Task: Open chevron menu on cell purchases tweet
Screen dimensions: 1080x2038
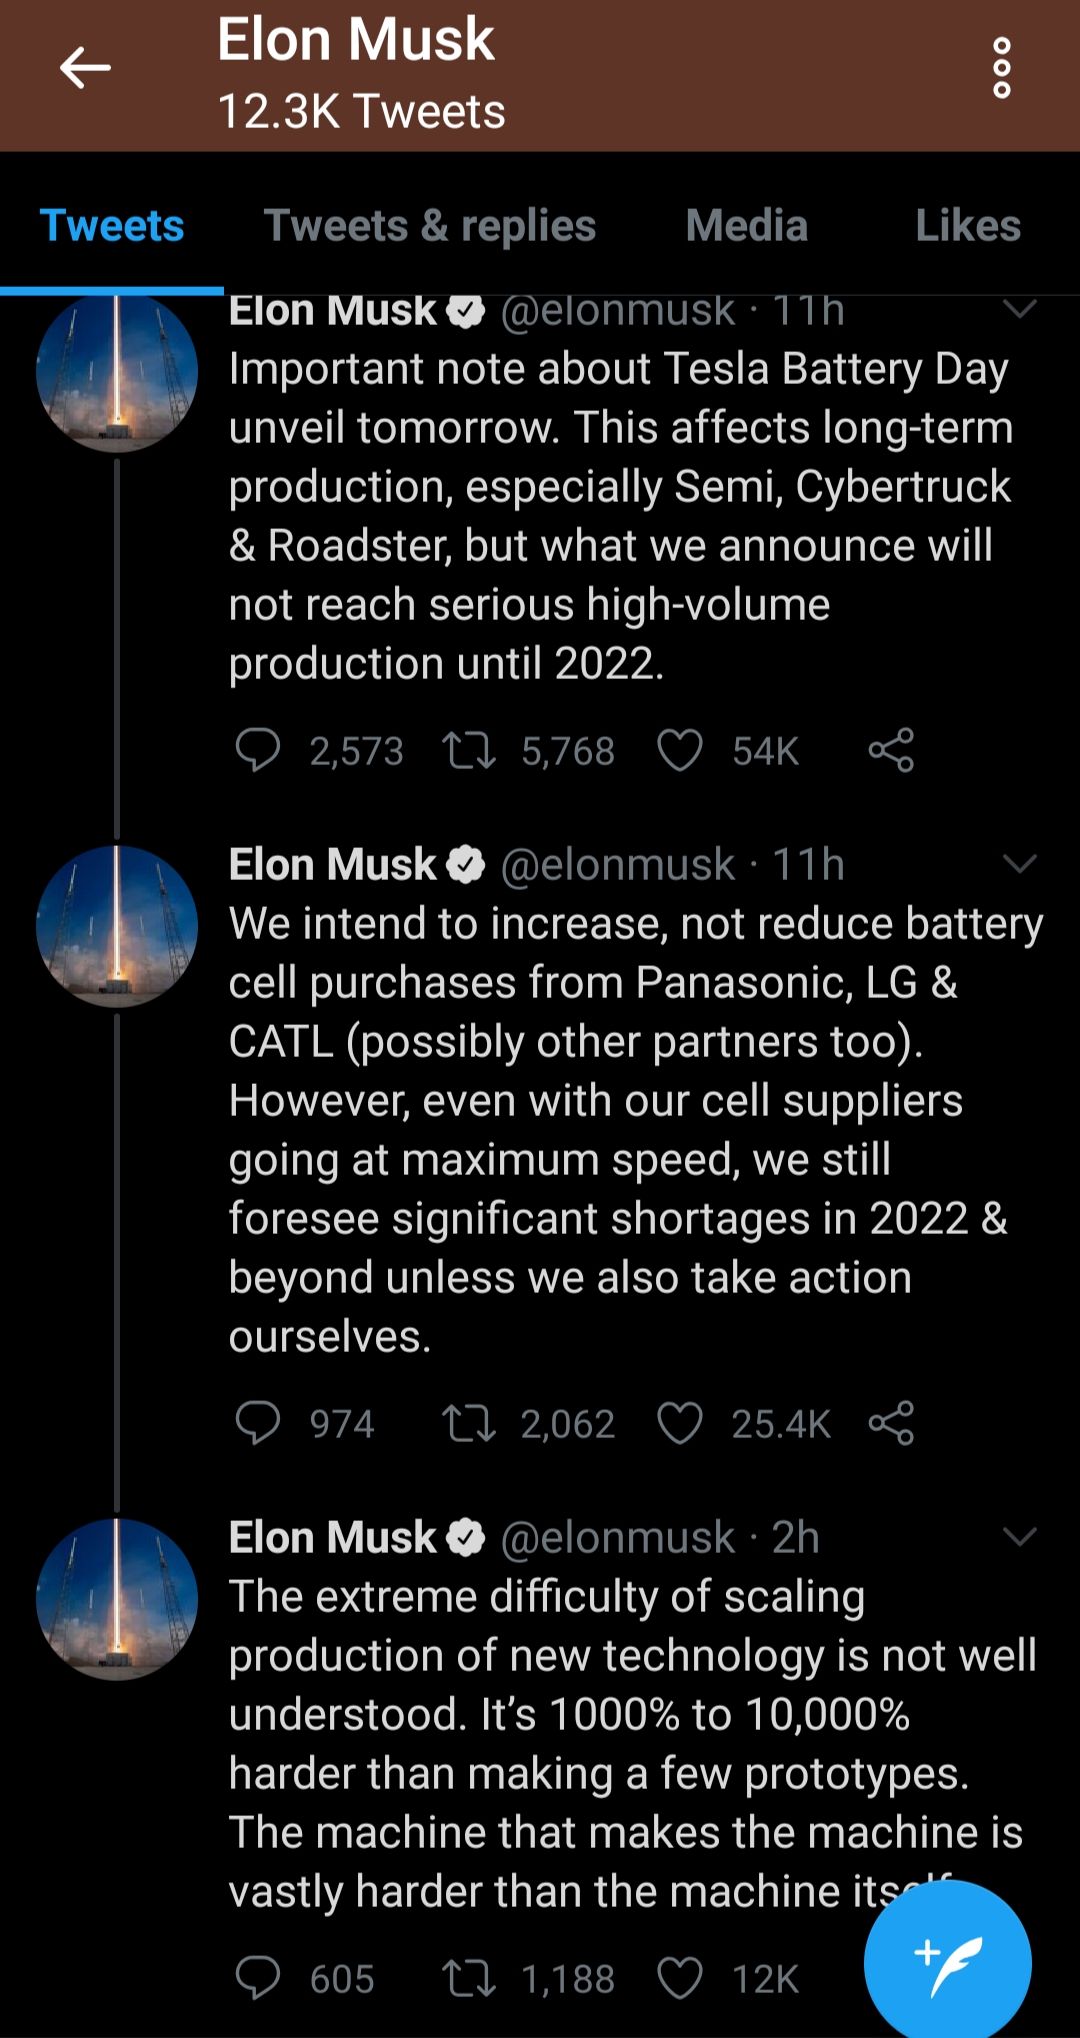Action: click(x=1019, y=864)
